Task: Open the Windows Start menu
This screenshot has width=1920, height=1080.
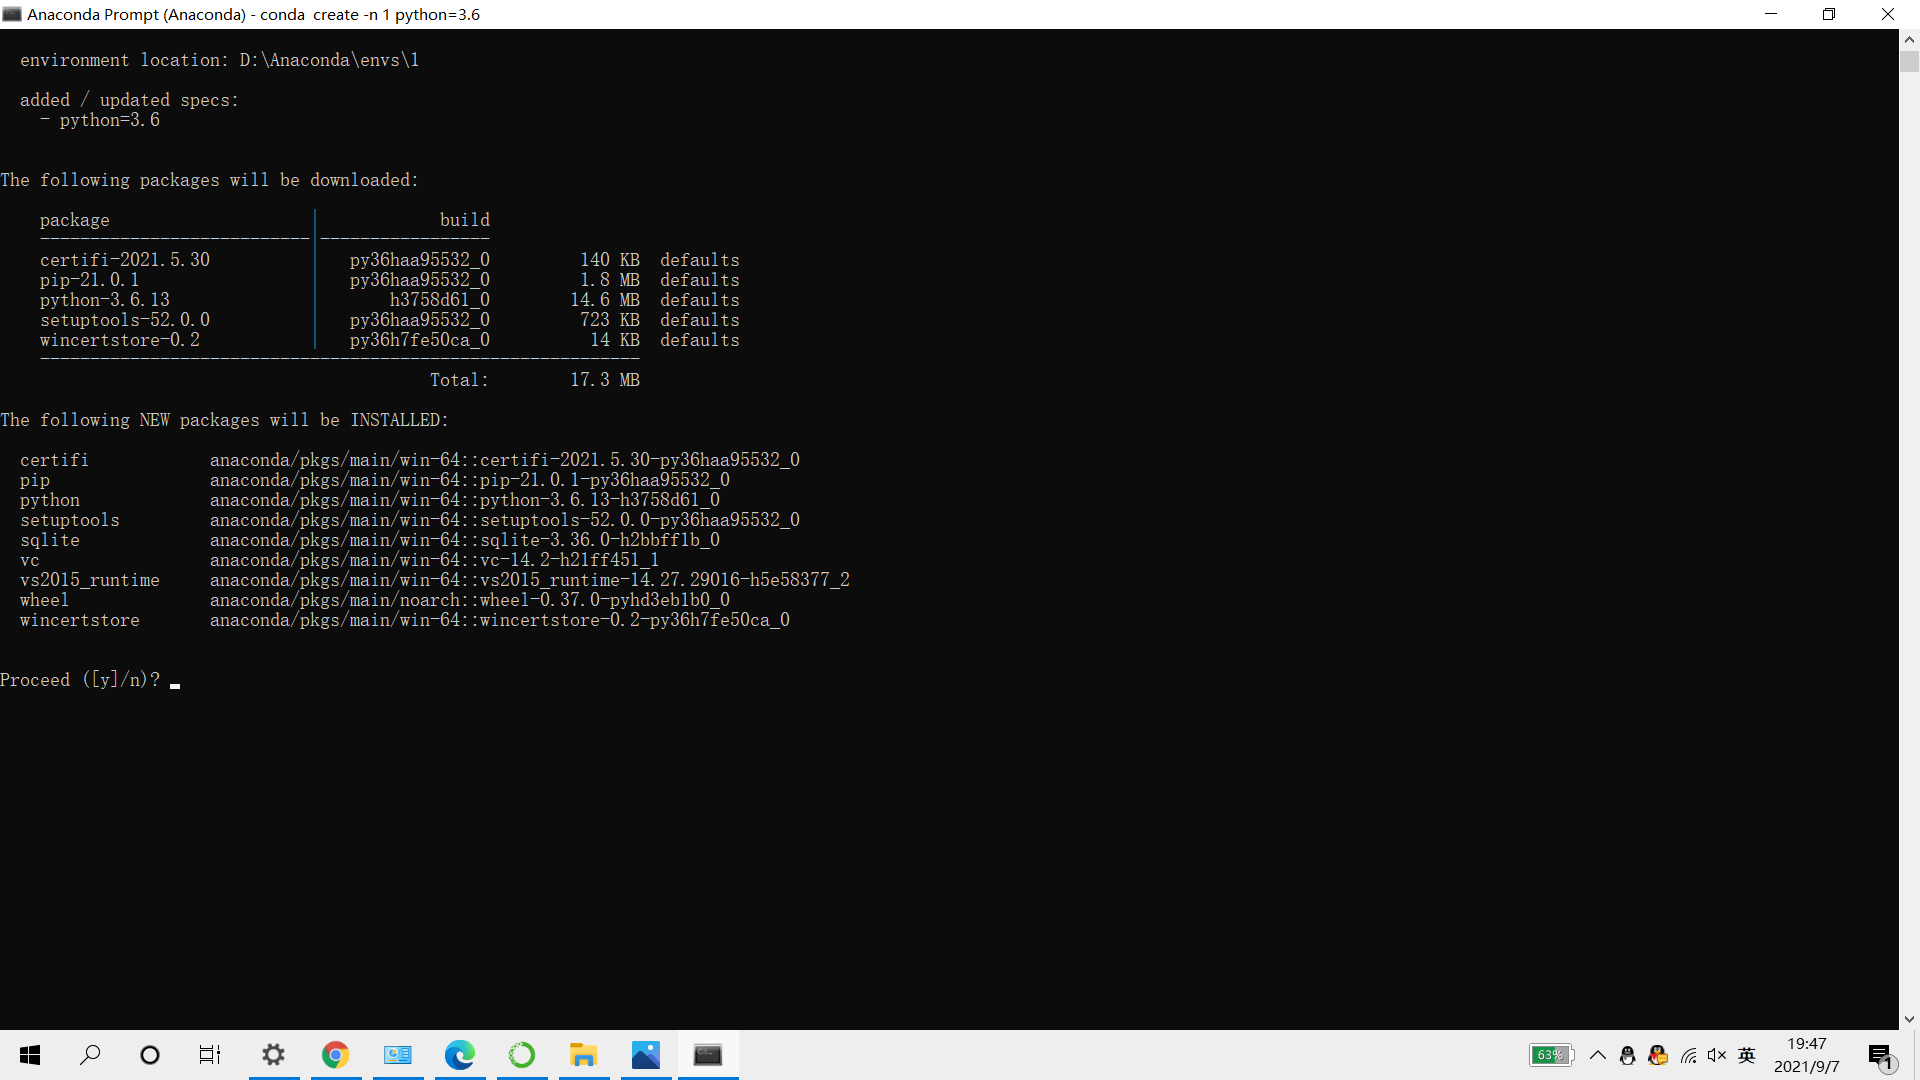Action: (30, 1055)
